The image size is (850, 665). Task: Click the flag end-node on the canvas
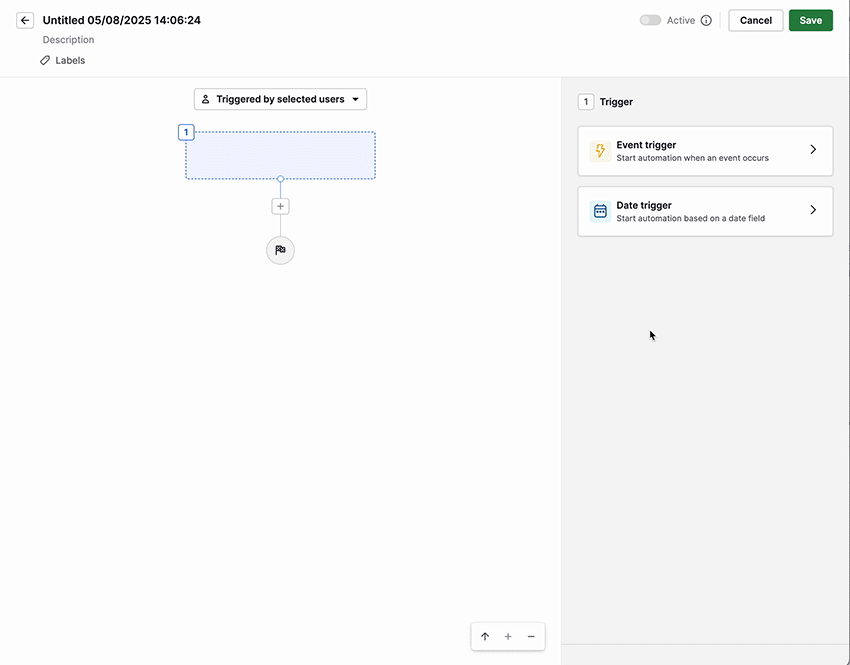pos(280,250)
